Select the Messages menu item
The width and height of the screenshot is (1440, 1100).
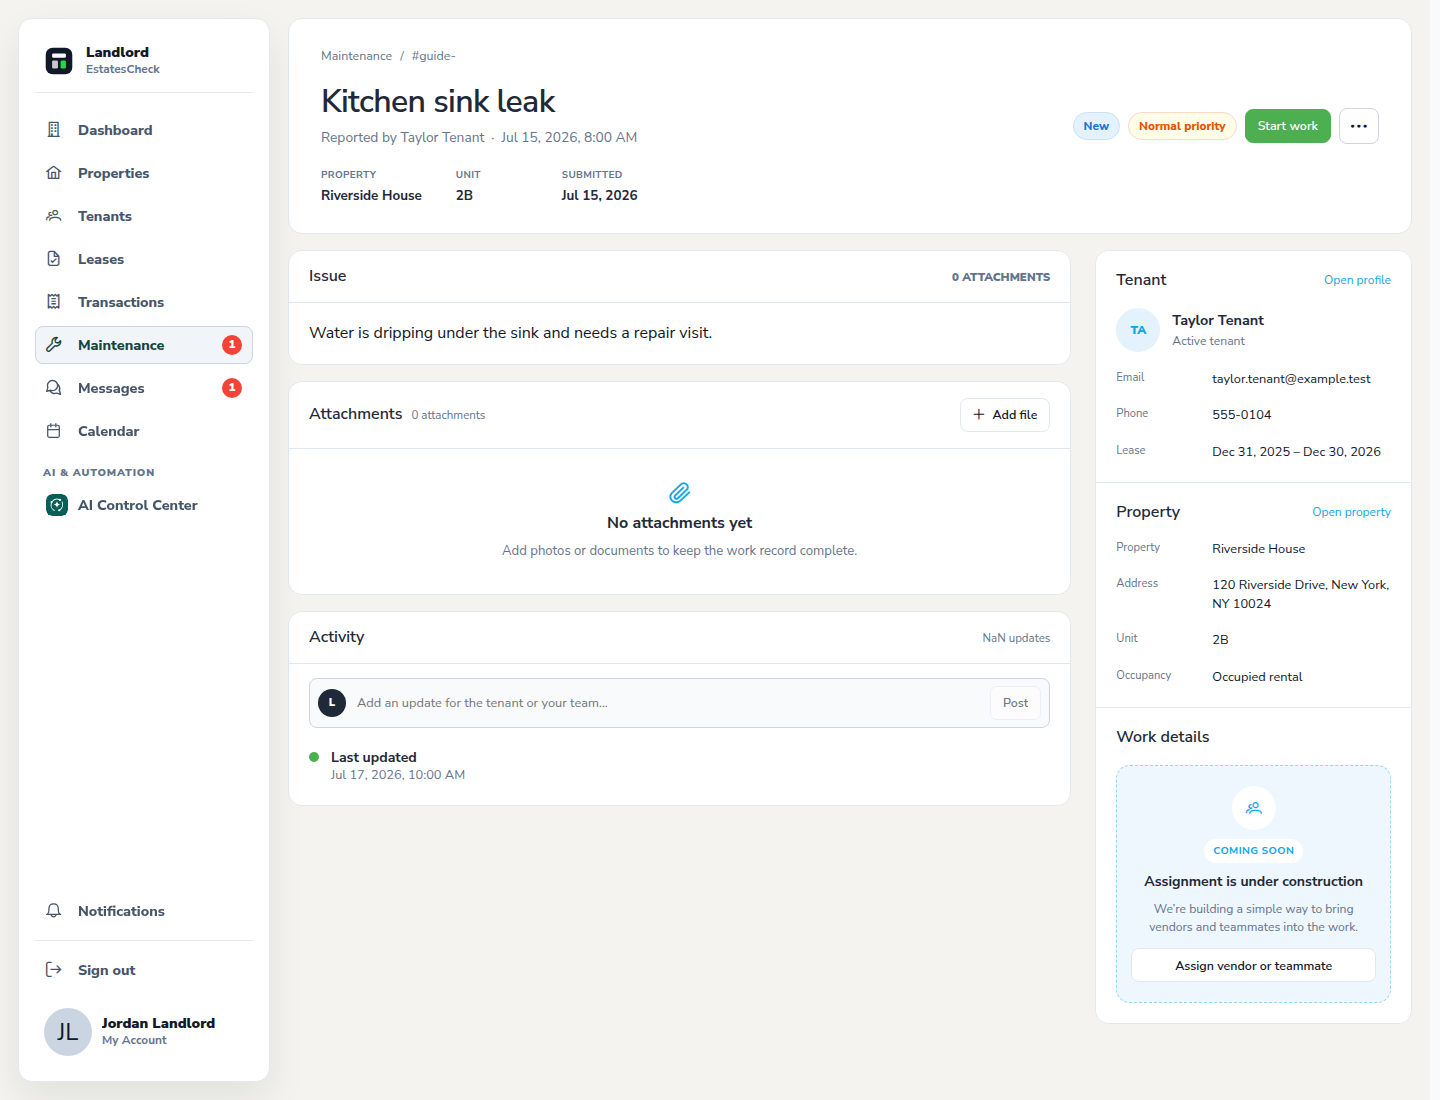coord(144,388)
